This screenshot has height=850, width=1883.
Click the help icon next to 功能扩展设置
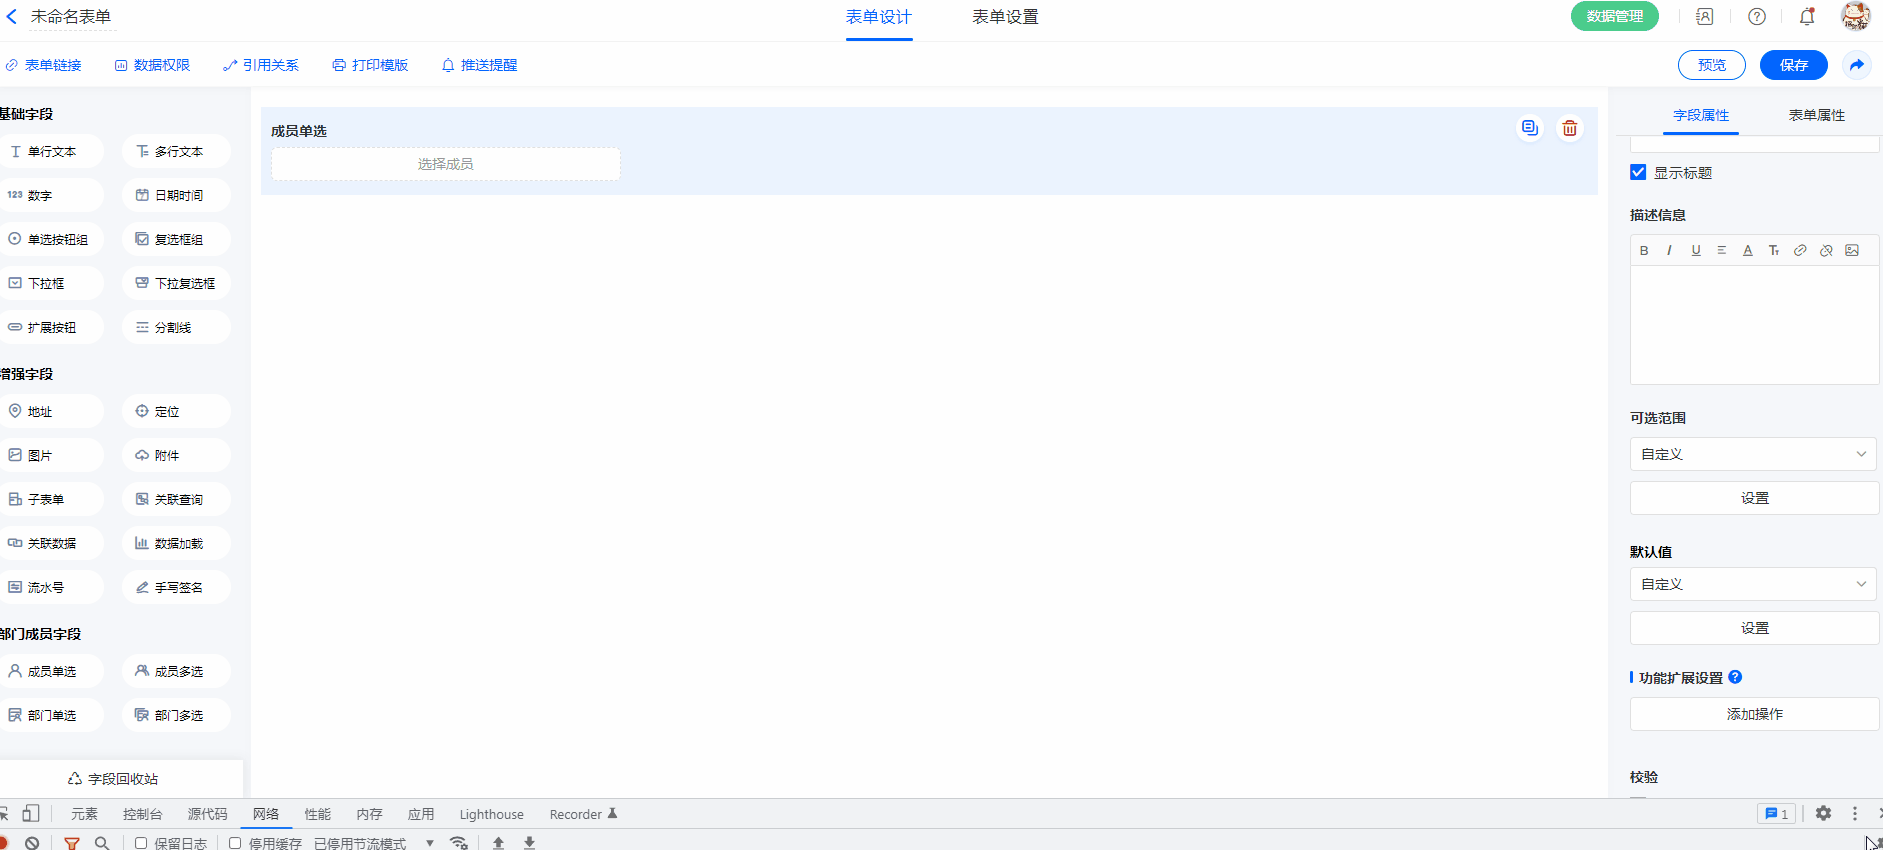[x=1736, y=677]
